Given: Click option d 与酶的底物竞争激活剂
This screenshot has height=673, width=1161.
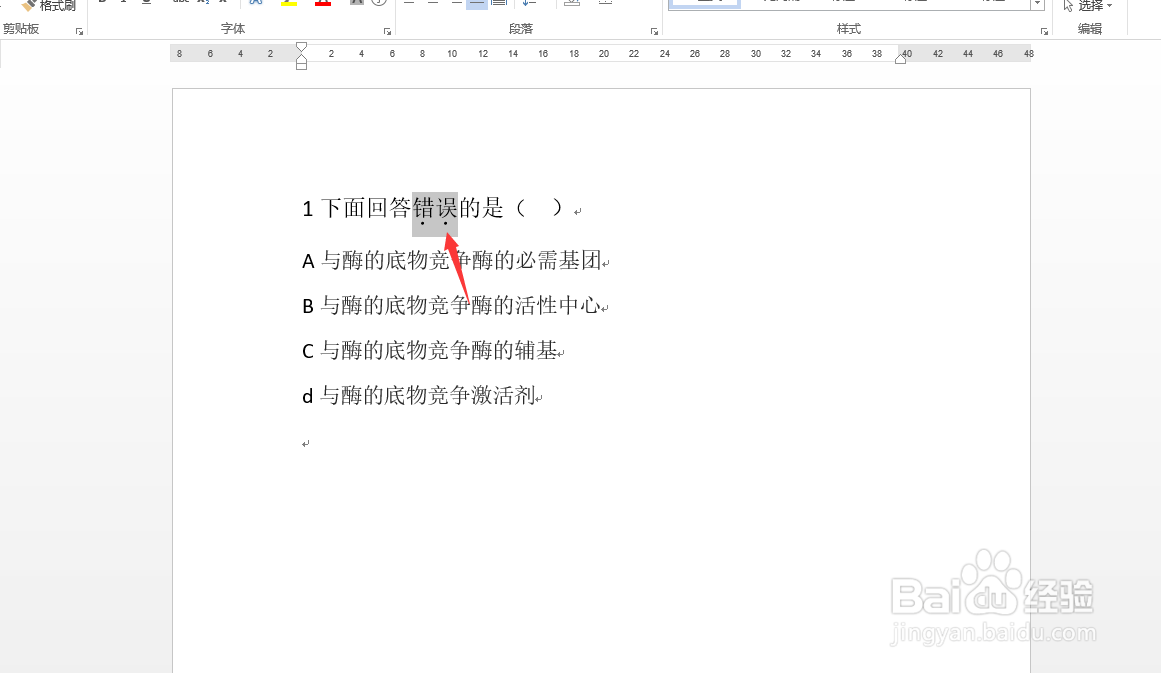Looking at the screenshot, I should [418, 396].
